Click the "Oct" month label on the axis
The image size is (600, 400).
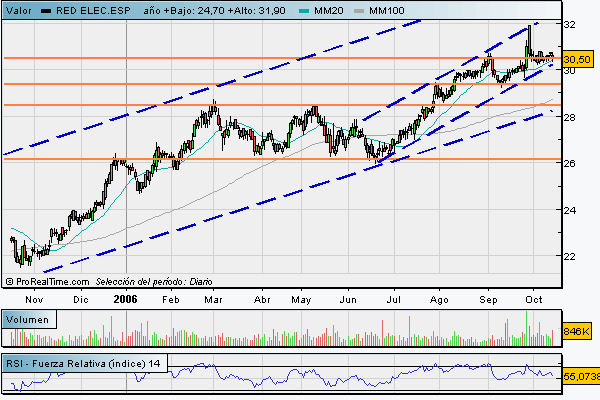click(534, 300)
